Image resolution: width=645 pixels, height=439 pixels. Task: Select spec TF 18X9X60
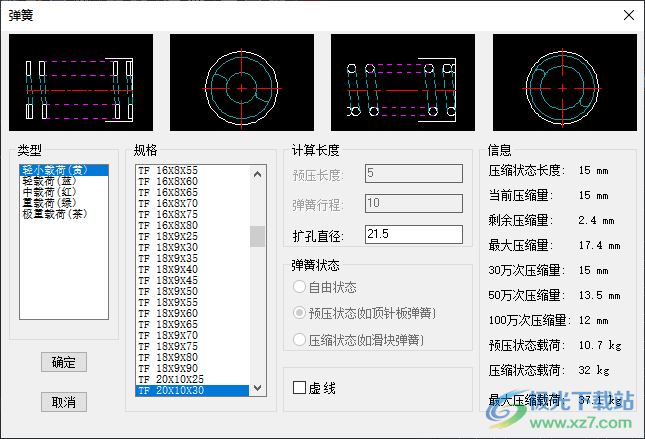coord(193,314)
